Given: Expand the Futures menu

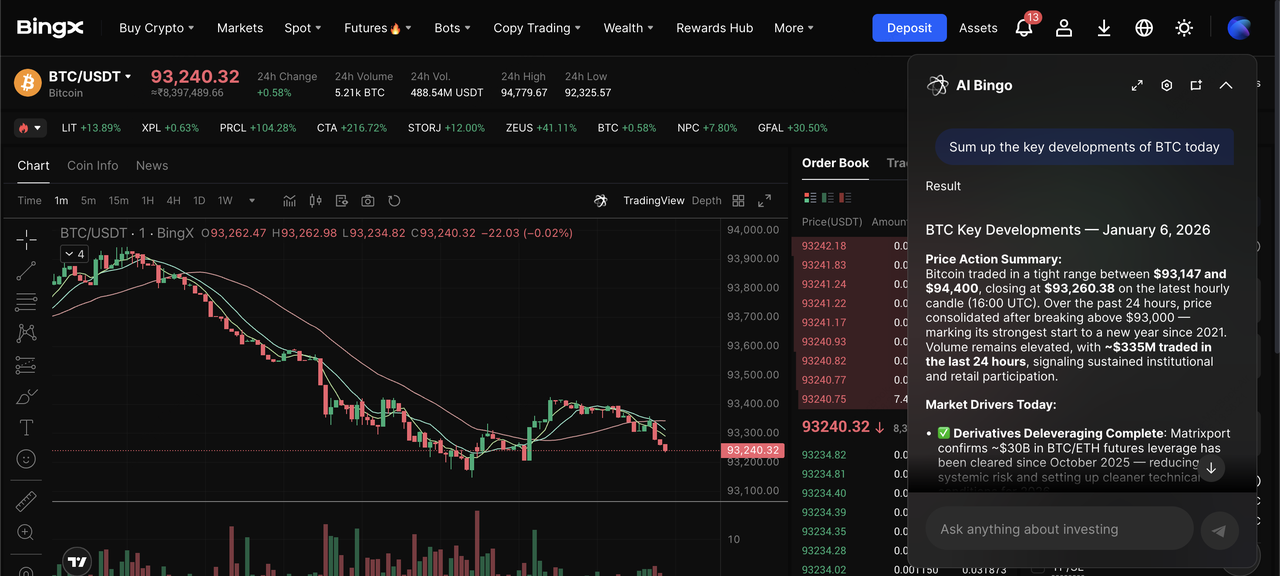Looking at the screenshot, I should 377,28.
